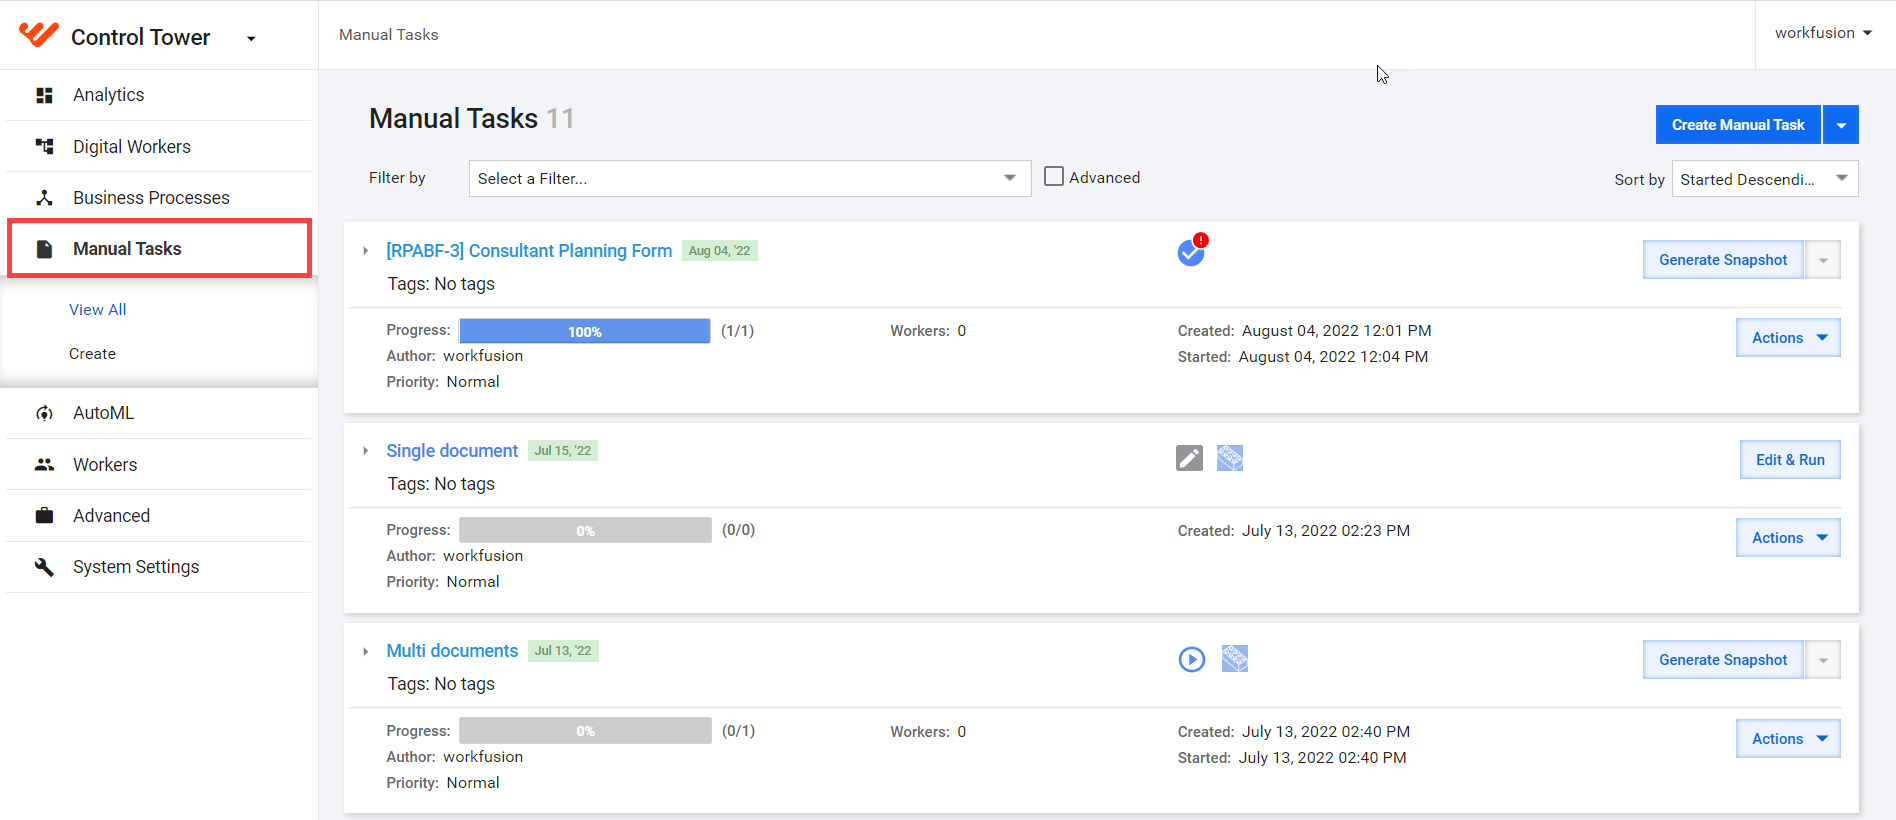Open the Create Manual Task split arrow
This screenshot has width=1896, height=820.
click(1841, 125)
